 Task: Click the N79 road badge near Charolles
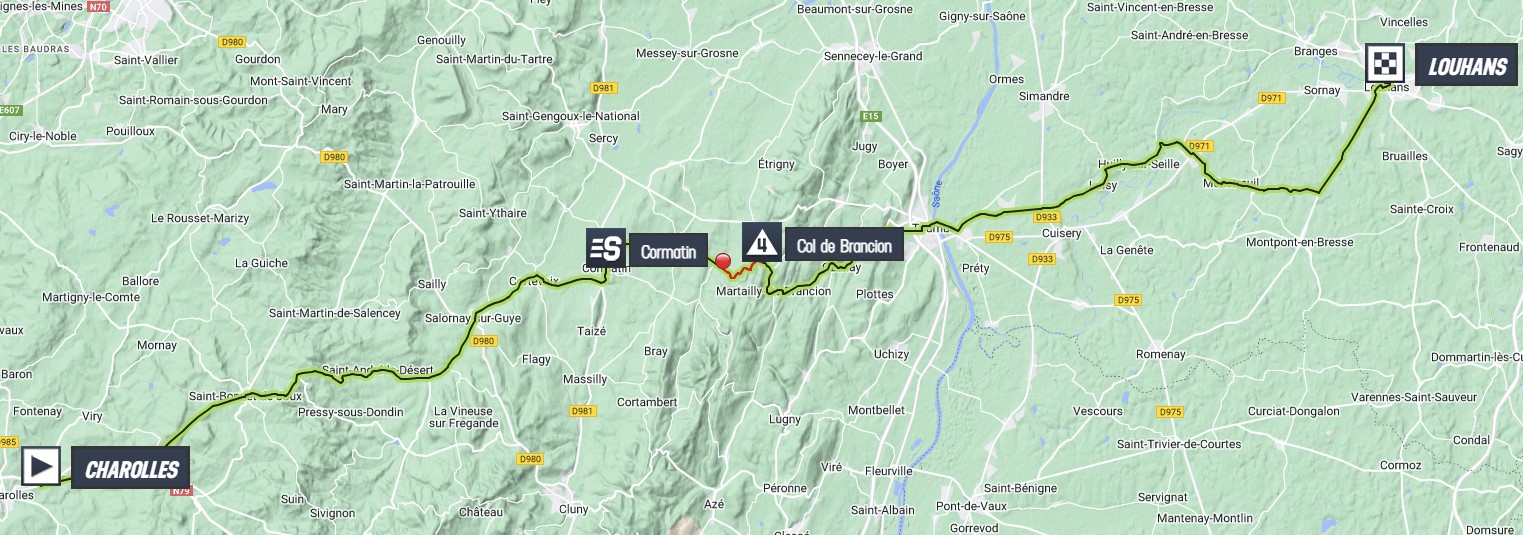point(181,491)
